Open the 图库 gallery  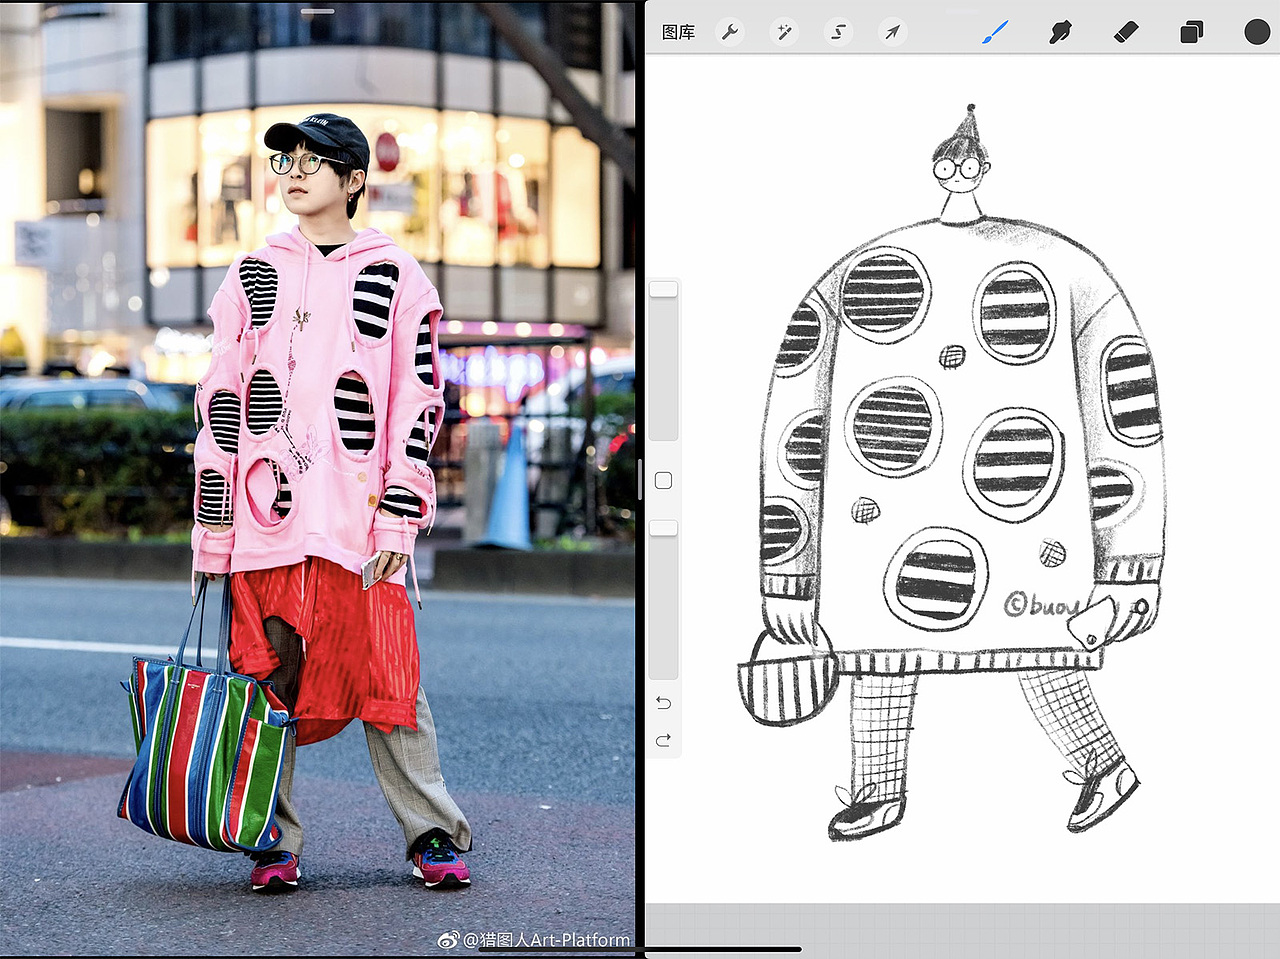pyautogui.click(x=678, y=32)
